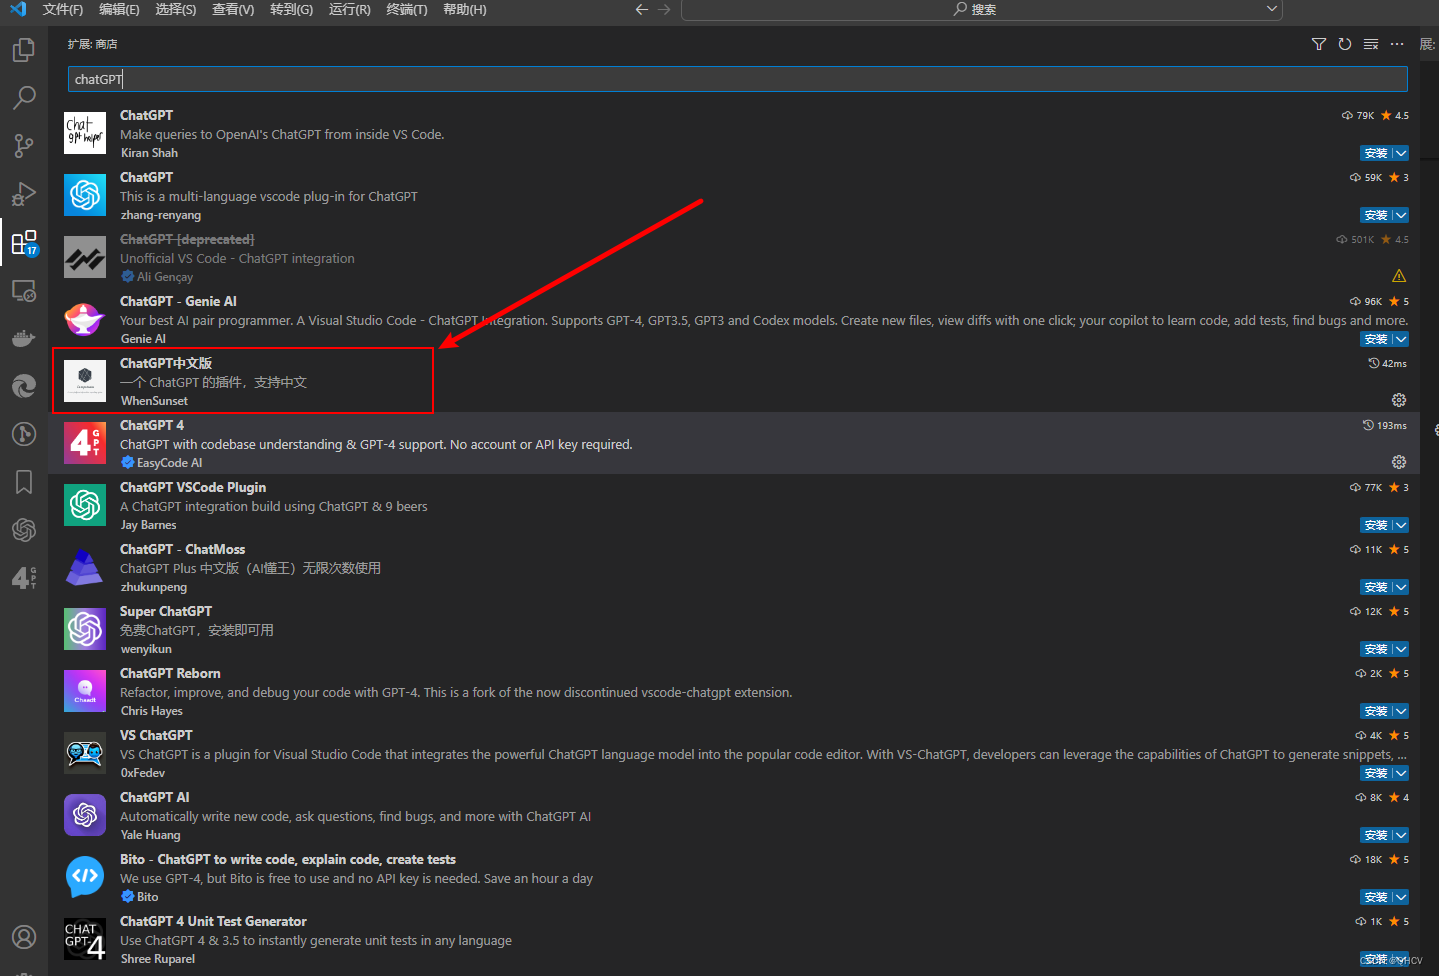Image resolution: width=1439 pixels, height=976 pixels.
Task: Select the ChatGPT AI by Yale Huang title
Action: pos(155,797)
